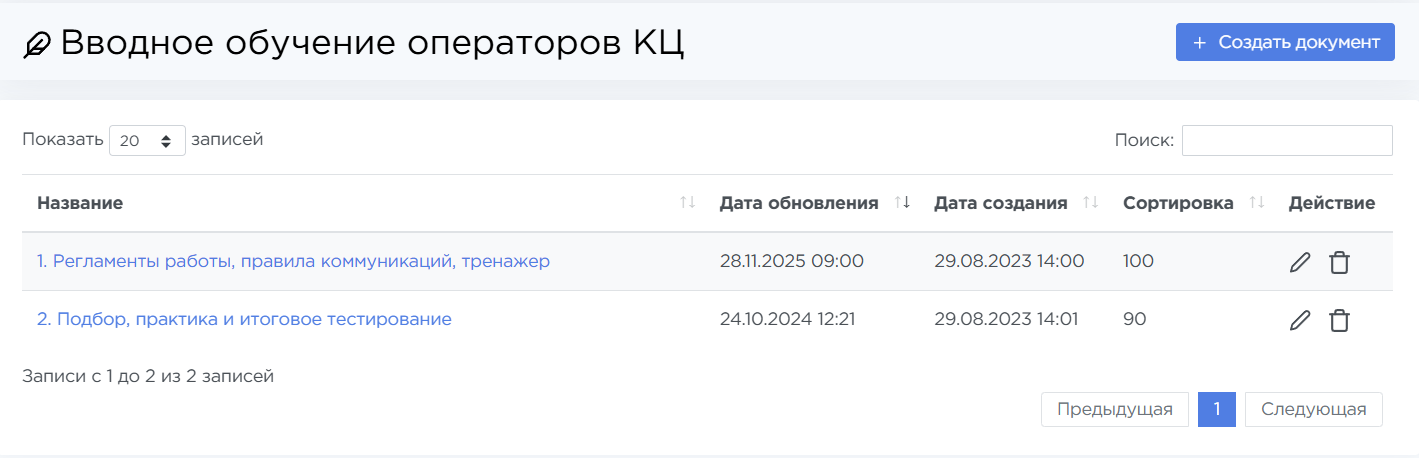Go to the Предыдущая page
Screen dimensions: 1419x458
tap(1114, 409)
